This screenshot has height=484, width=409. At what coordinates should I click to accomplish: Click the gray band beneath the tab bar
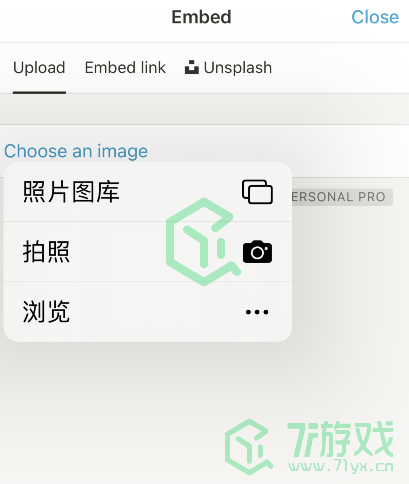pyautogui.click(x=204, y=109)
